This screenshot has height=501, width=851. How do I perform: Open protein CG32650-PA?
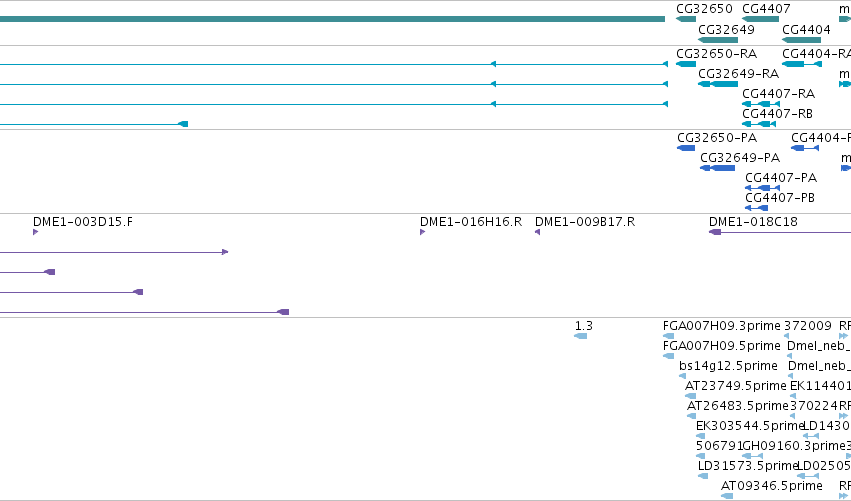pyautogui.click(x=686, y=148)
